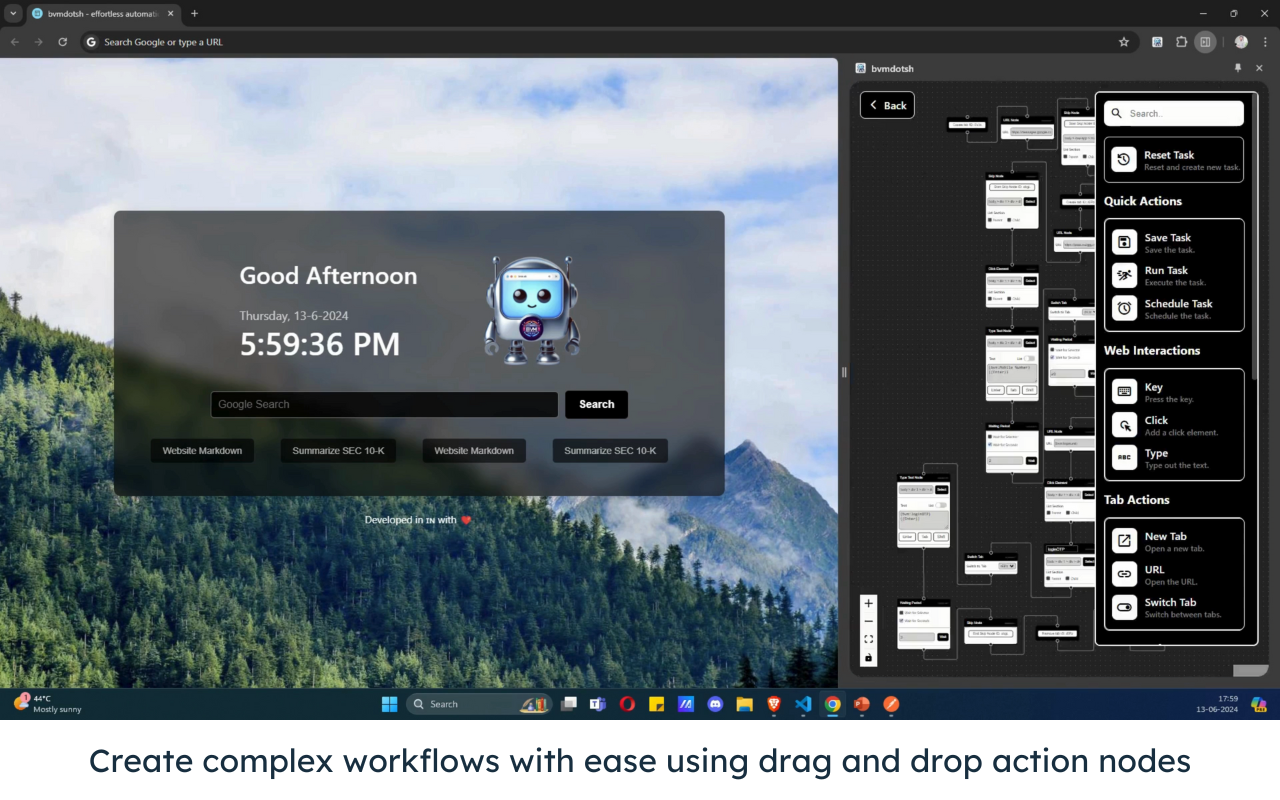
Task: Click the New Tab action icon
Action: pos(1127,540)
